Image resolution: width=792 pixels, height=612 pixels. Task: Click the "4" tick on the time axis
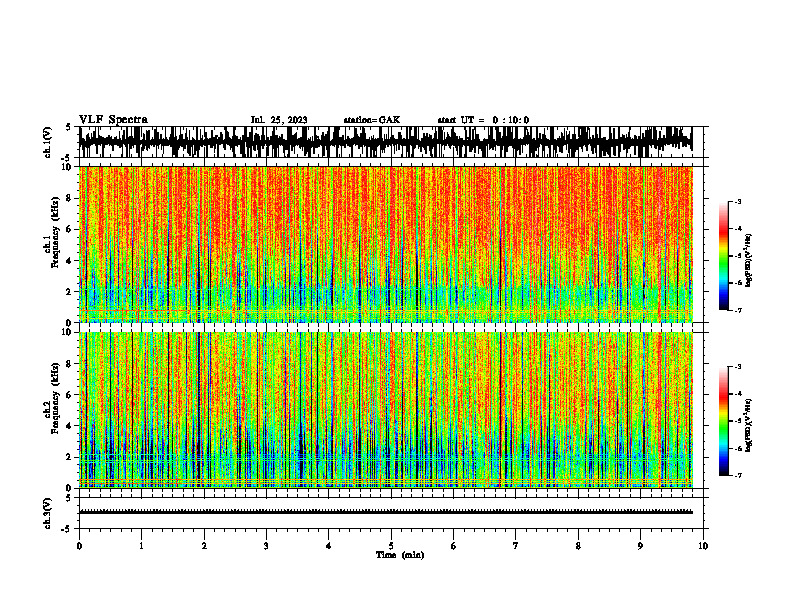[328, 546]
